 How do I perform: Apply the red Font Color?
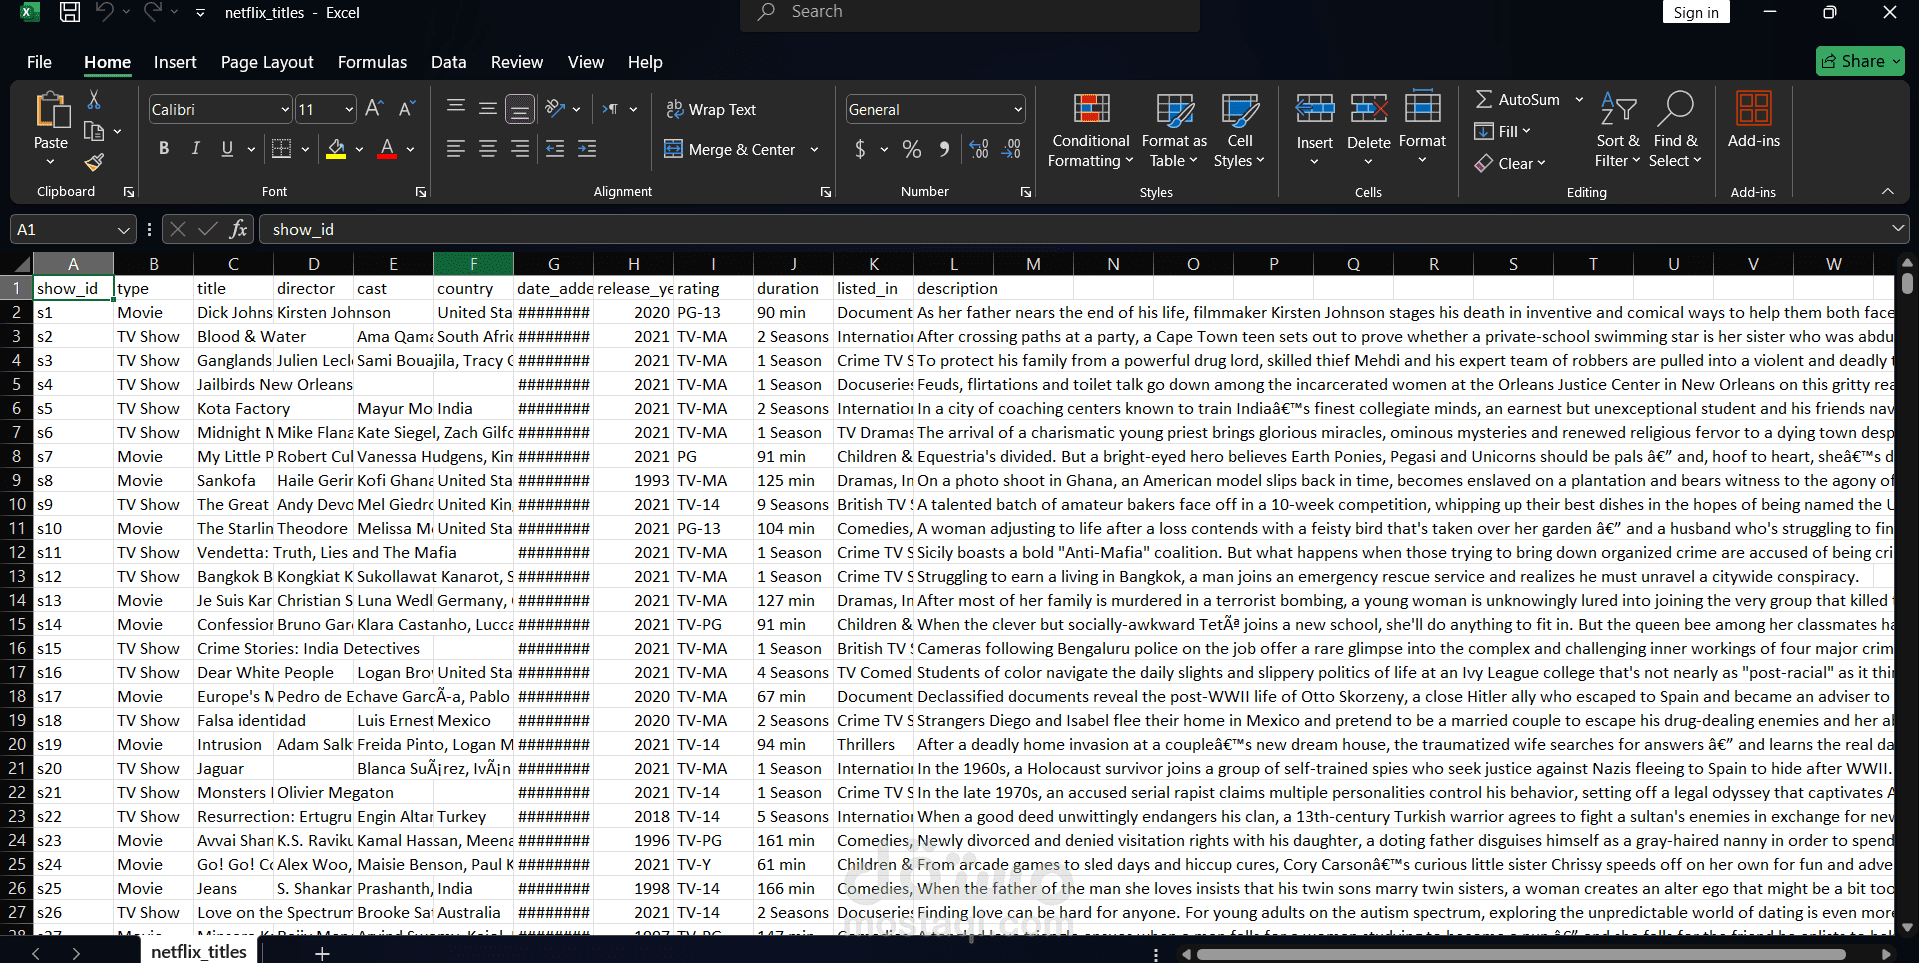click(387, 149)
